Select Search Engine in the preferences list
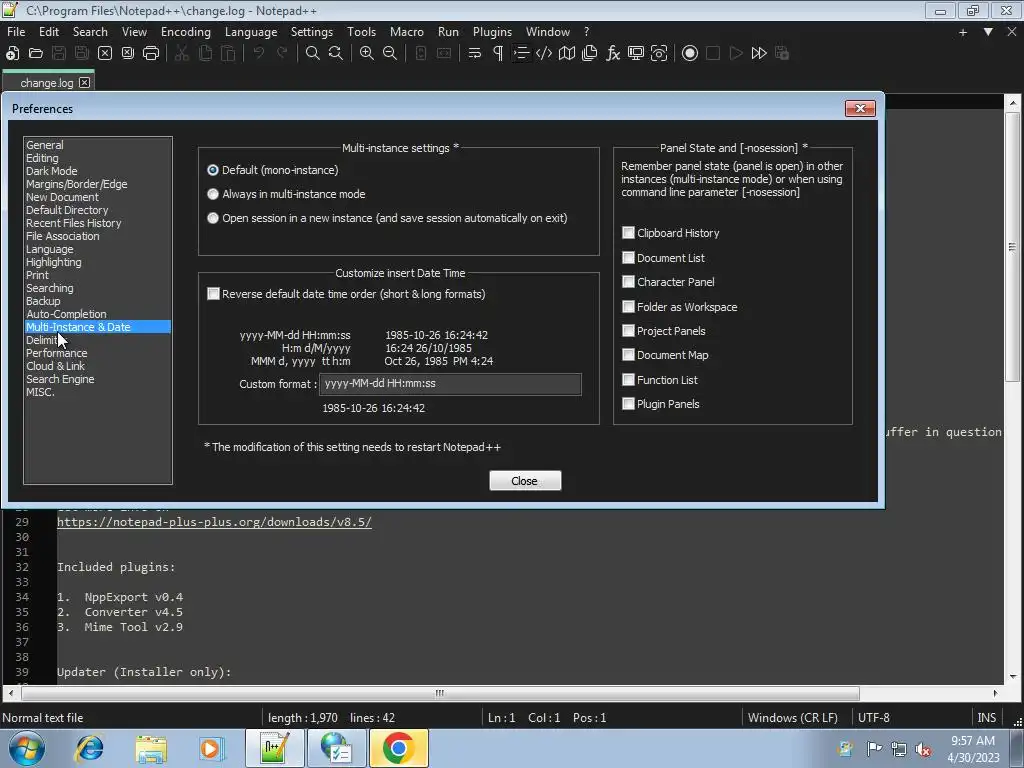 pyautogui.click(x=60, y=379)
